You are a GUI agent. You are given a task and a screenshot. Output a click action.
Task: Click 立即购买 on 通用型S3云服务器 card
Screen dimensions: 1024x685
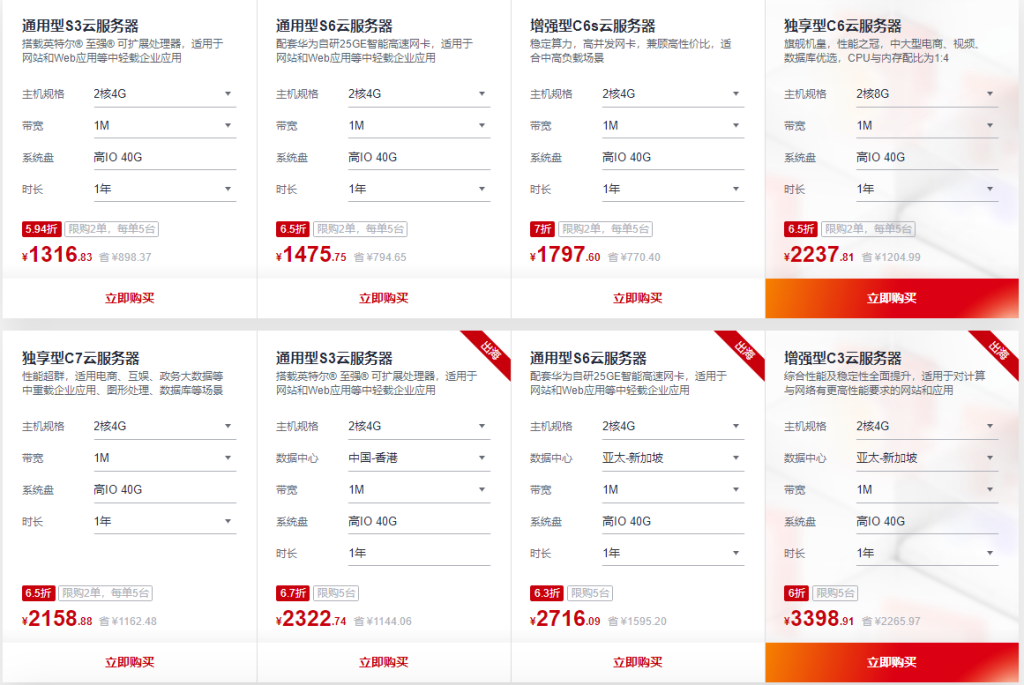click(130, 298)
